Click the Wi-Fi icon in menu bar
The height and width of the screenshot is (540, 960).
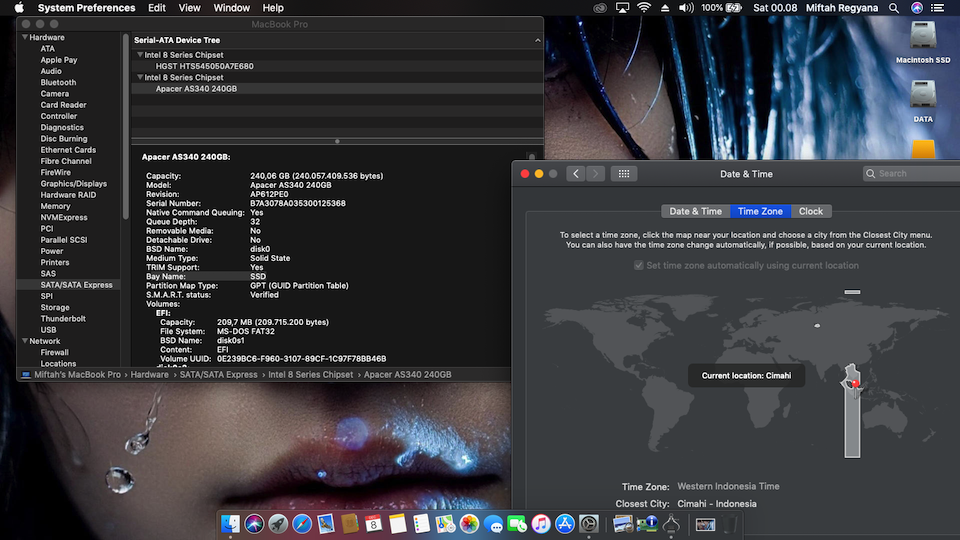pyautogui.click(x=644, y=8)
